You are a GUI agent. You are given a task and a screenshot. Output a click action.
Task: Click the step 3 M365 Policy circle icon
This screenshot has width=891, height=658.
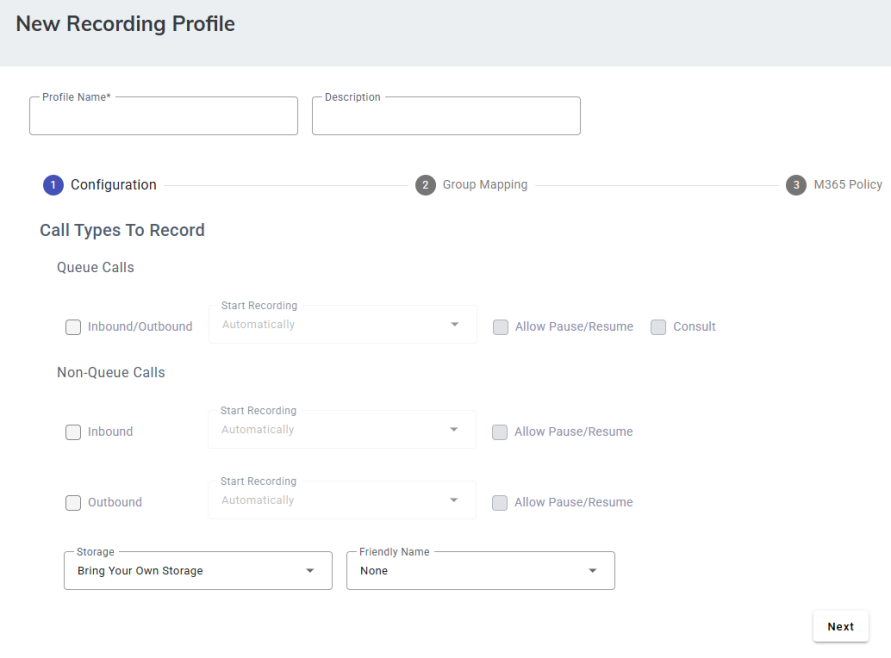coord(796,185)
